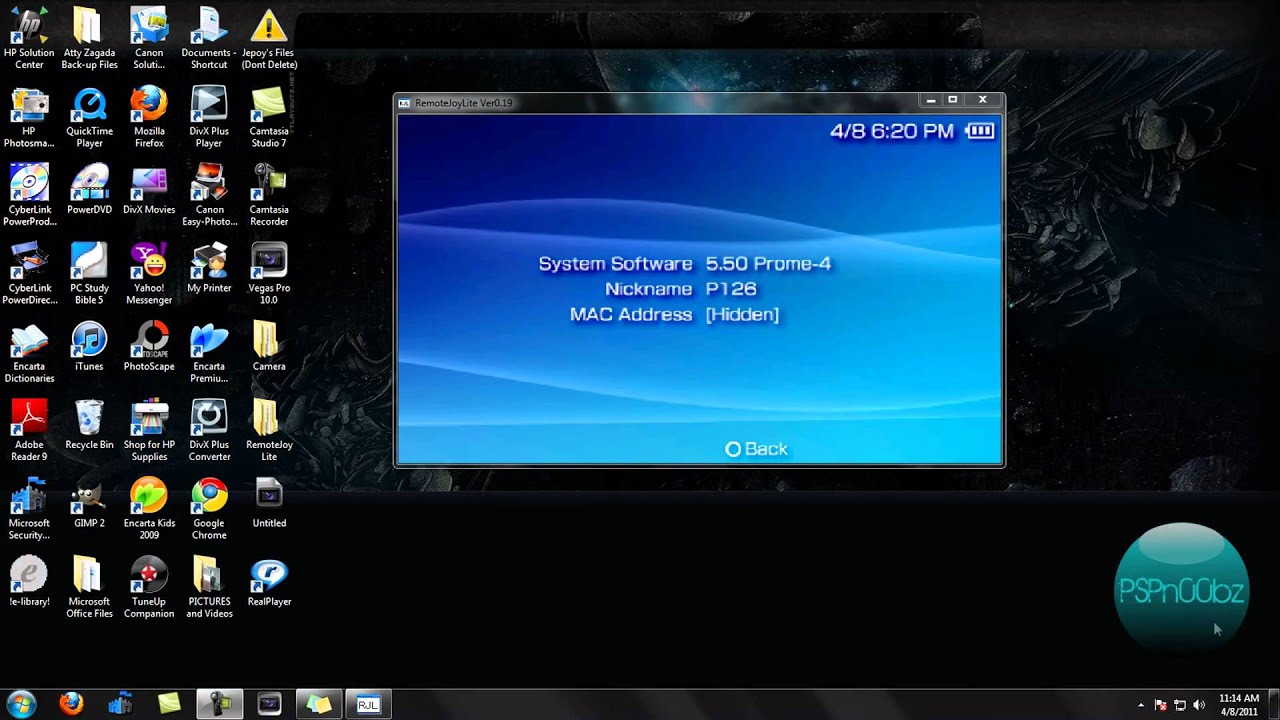Click the Back option in RemoteJoyLite
The height and width of the screenshot is (720, 1280).
click(x=756, y=449)
